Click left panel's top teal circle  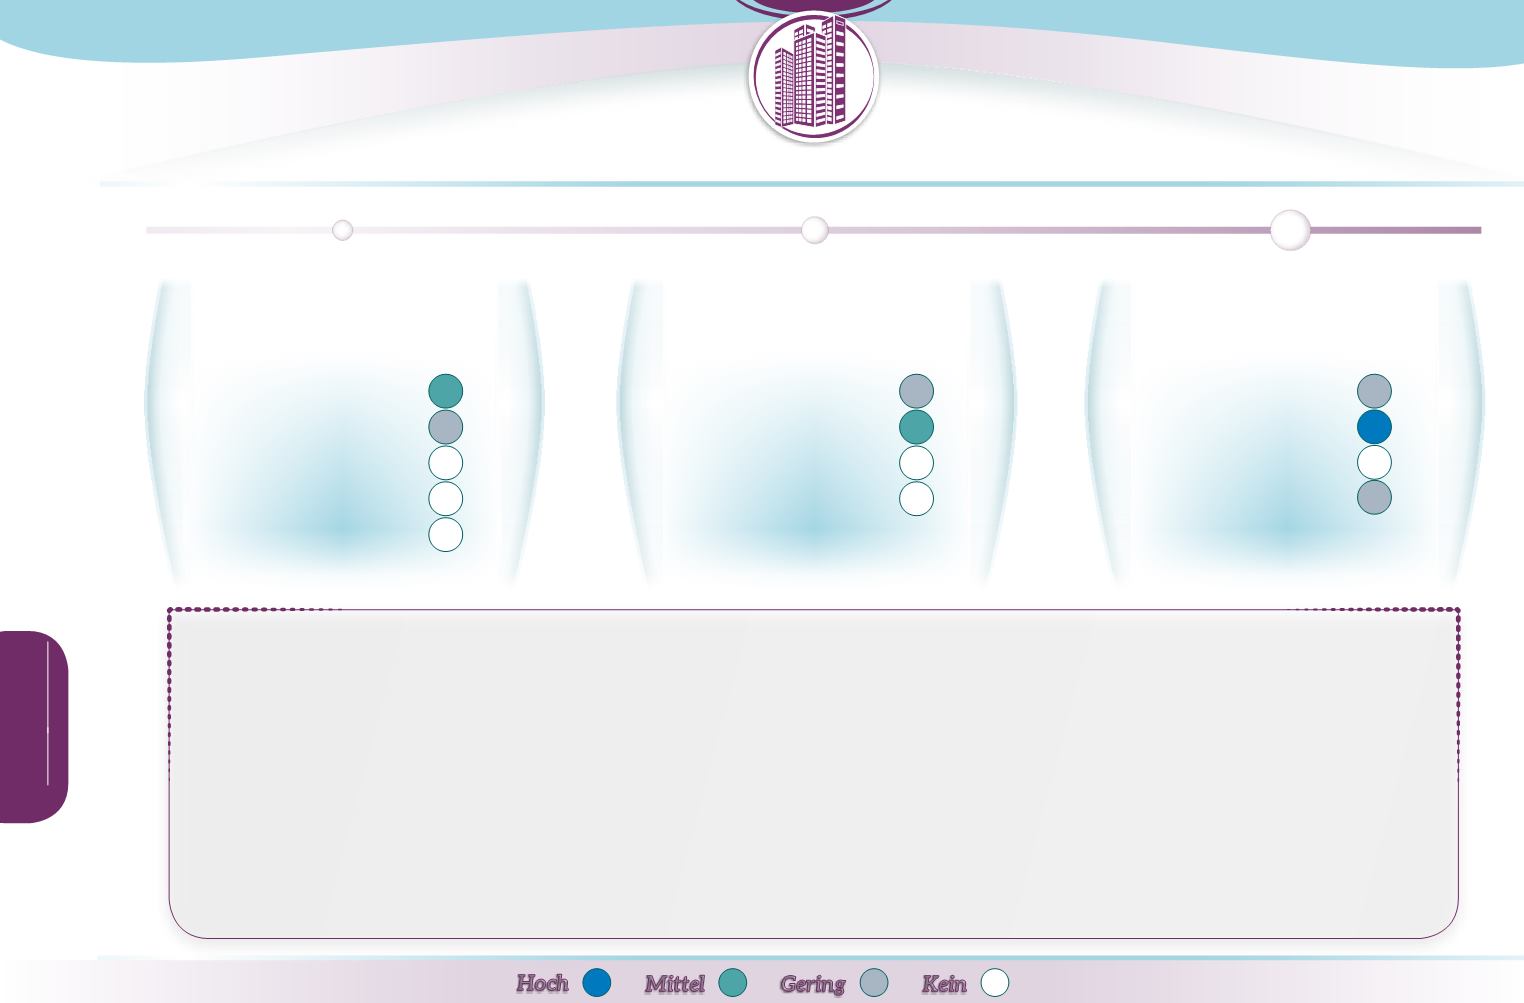coord(446,391)
